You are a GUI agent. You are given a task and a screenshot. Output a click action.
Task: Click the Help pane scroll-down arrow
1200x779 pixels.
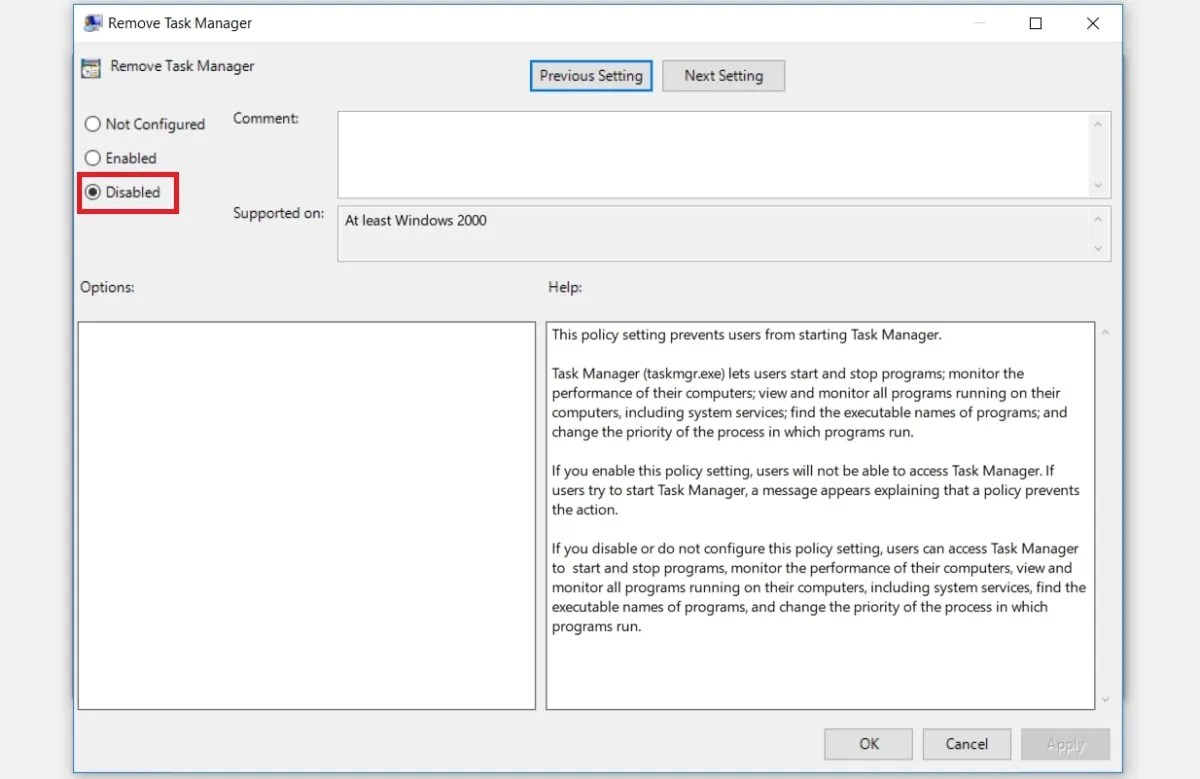[1105, 701]
